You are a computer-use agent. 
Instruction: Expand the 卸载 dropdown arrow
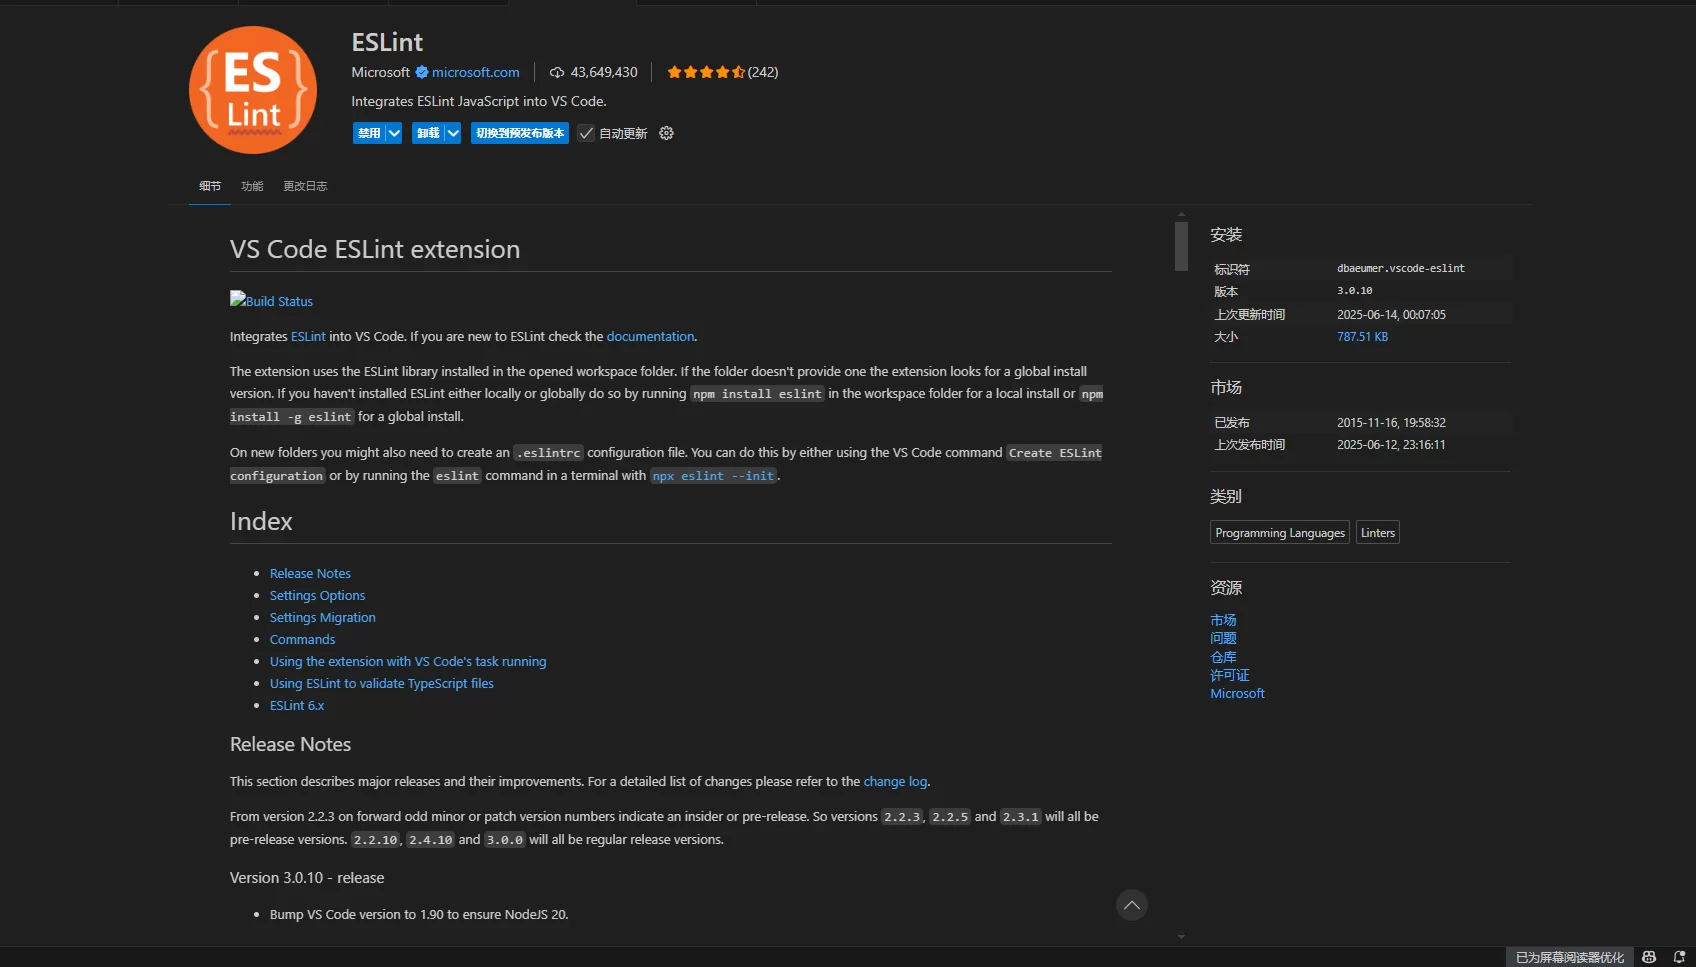[453, 133]
